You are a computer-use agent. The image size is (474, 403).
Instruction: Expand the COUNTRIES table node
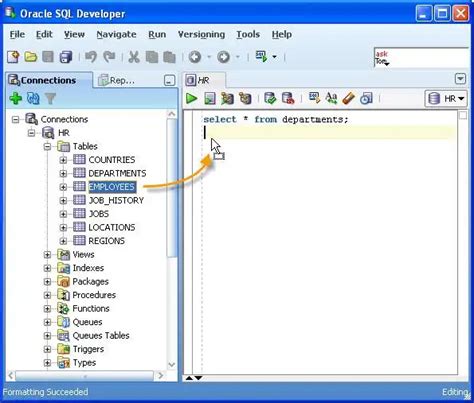pos(63,160)
